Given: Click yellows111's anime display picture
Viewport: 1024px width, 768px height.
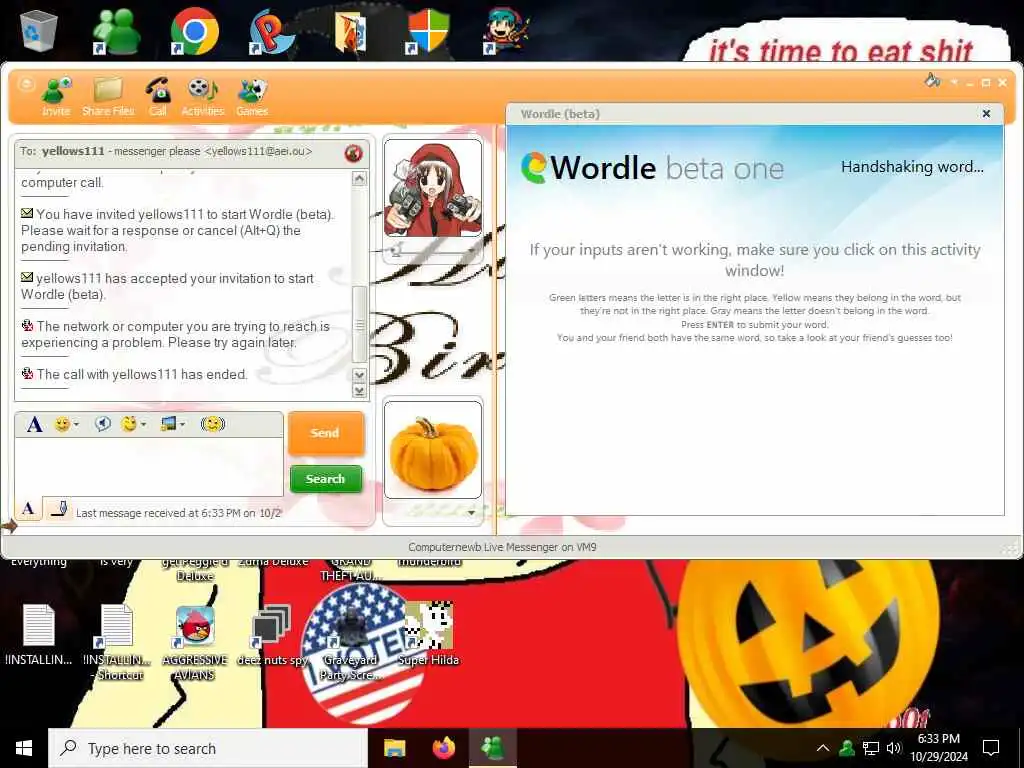Looking at the screenshot, I should point(432,188).
